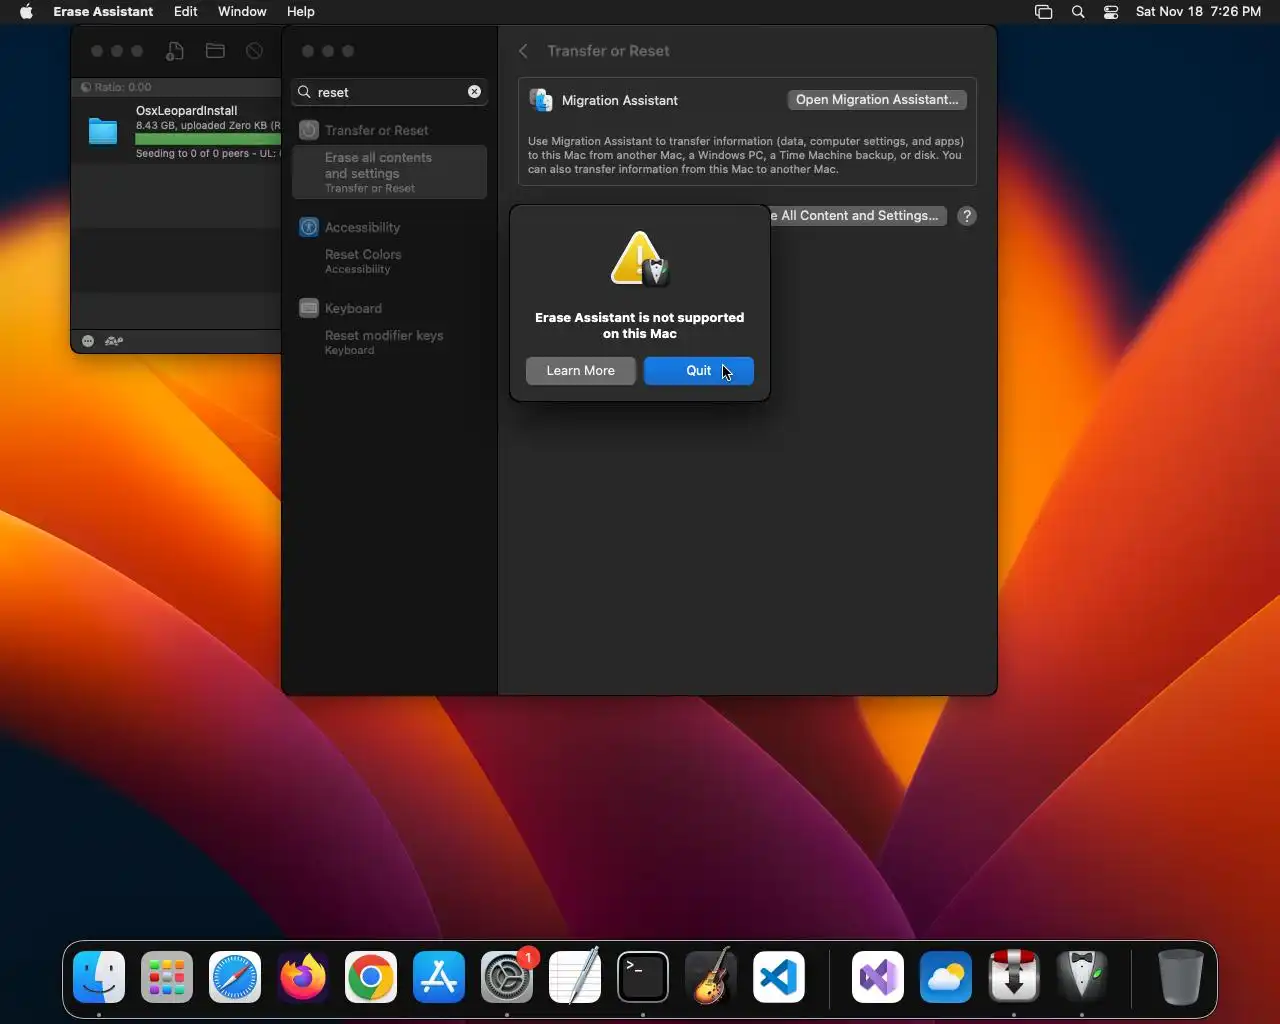Click open folder icon in Transmission toolbar
Screen dimensions: 1280x1024
click(215, 51)
